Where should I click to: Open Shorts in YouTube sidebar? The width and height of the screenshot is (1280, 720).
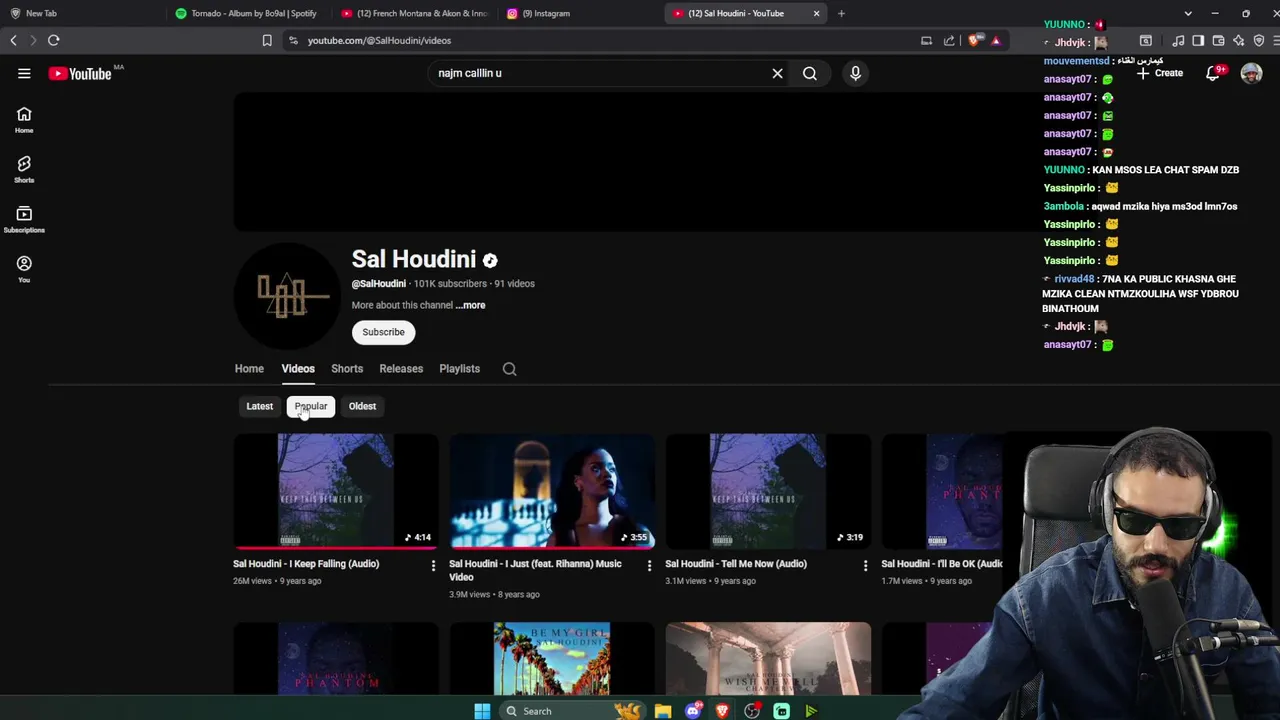click(24, 169)
